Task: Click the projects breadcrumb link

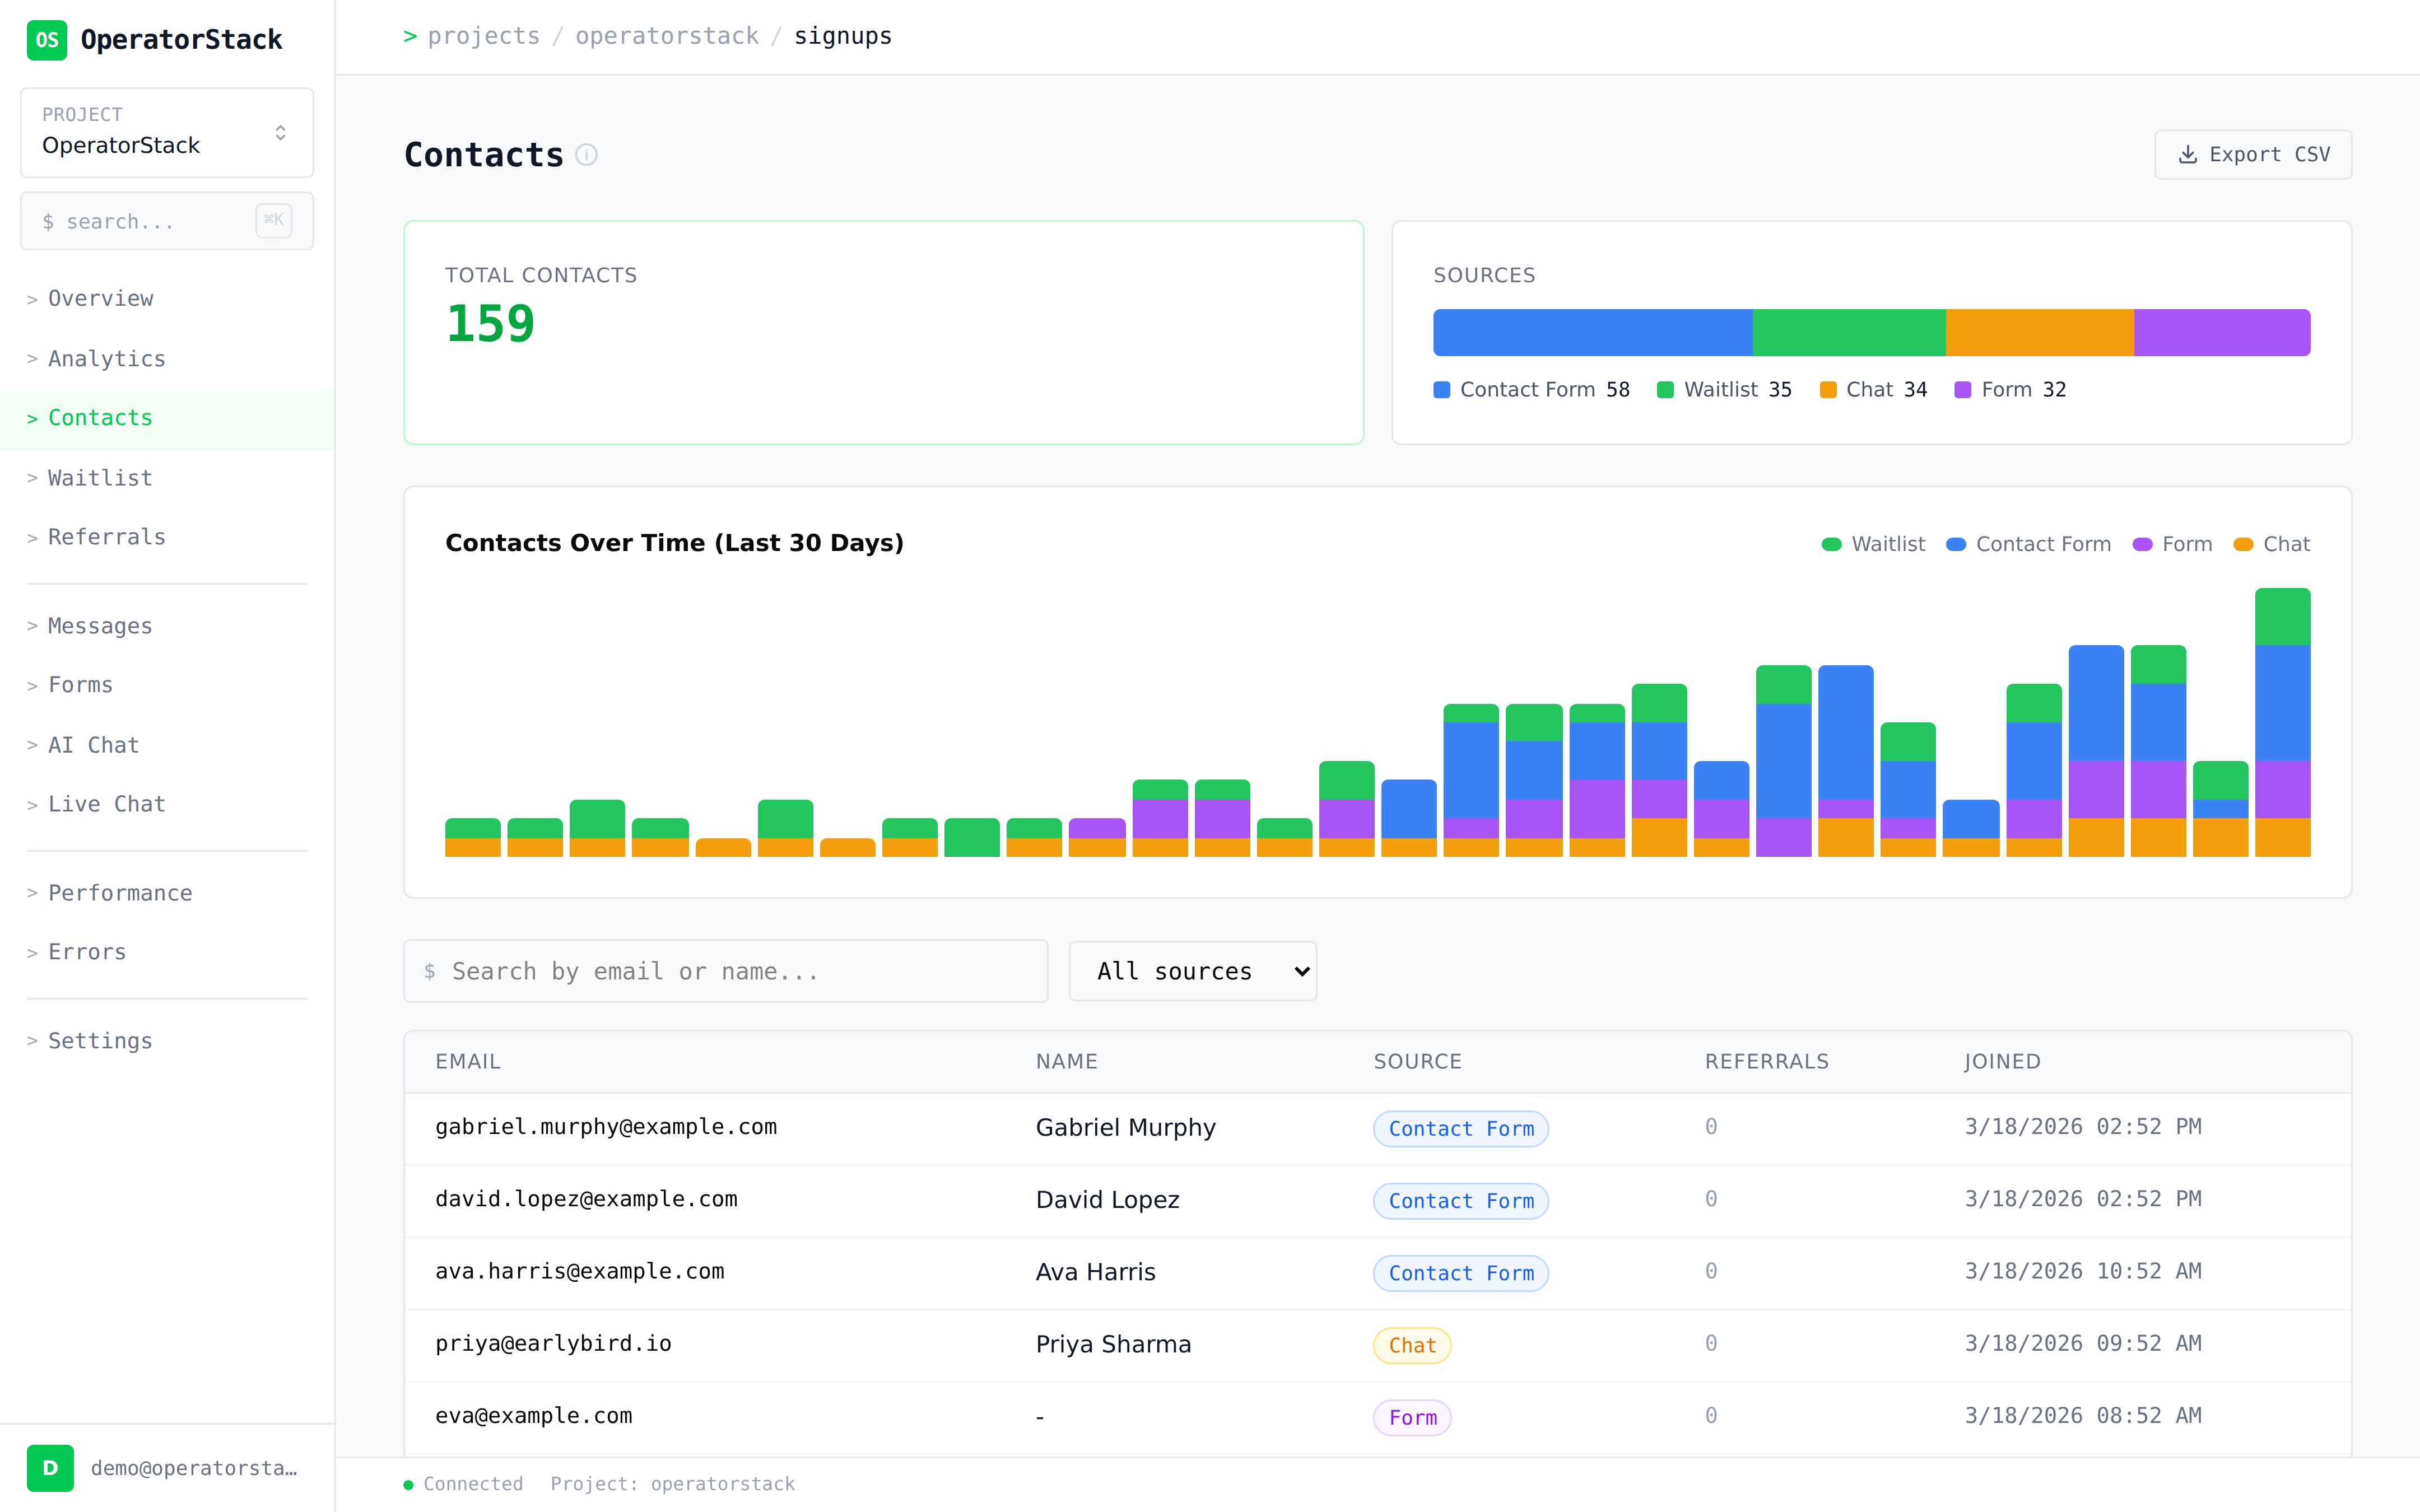Action: point(484,36)
